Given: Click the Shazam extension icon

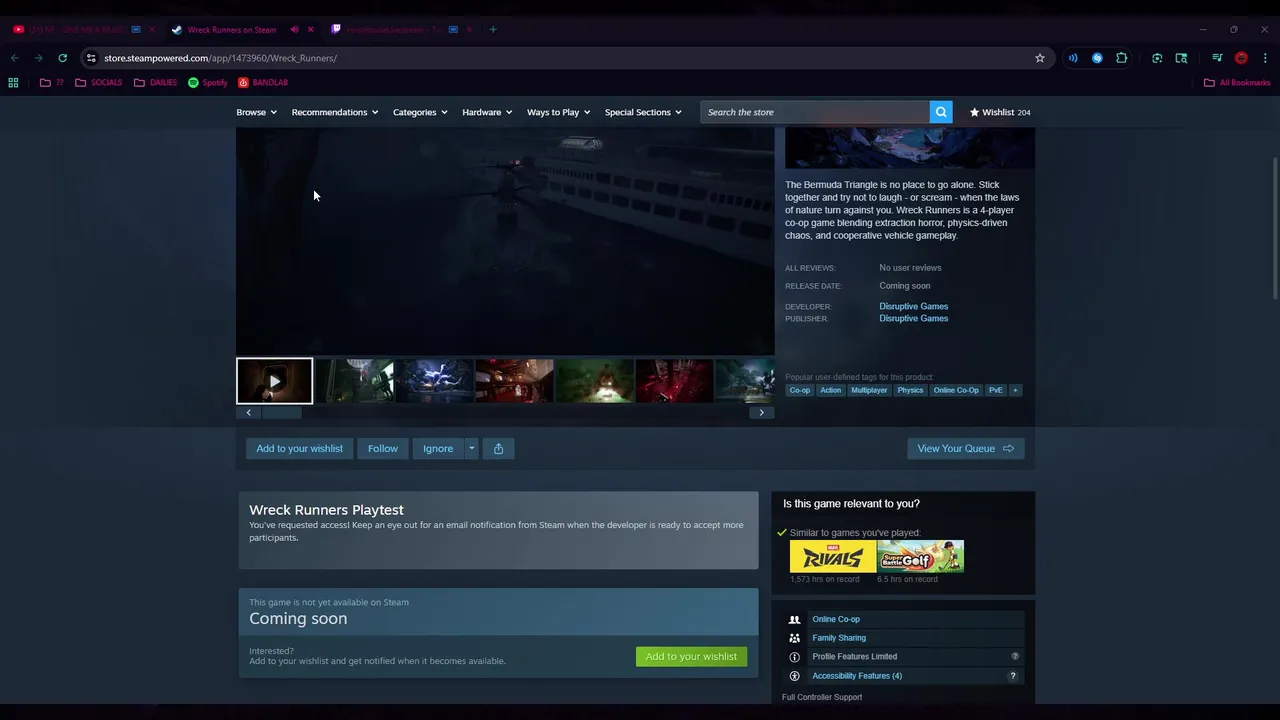Looking at the screenshot, I should [x=1097, y=58].
